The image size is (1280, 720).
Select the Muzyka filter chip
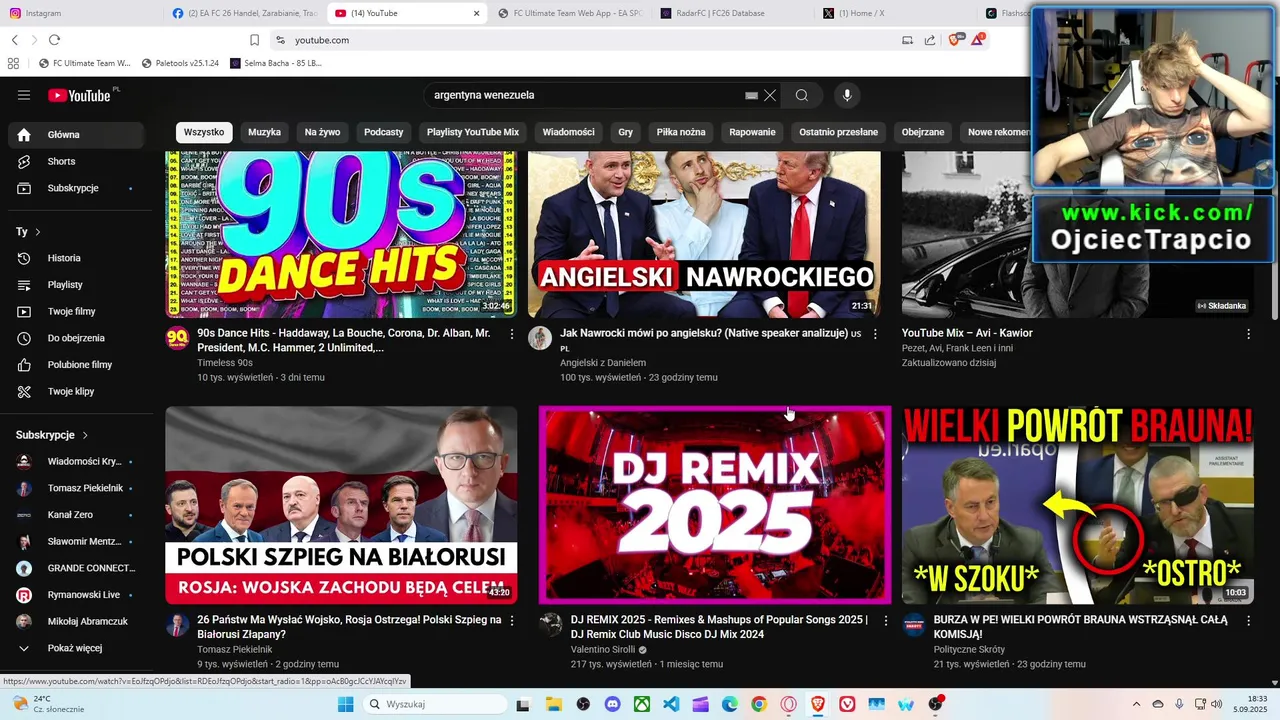tap(264, 132)
